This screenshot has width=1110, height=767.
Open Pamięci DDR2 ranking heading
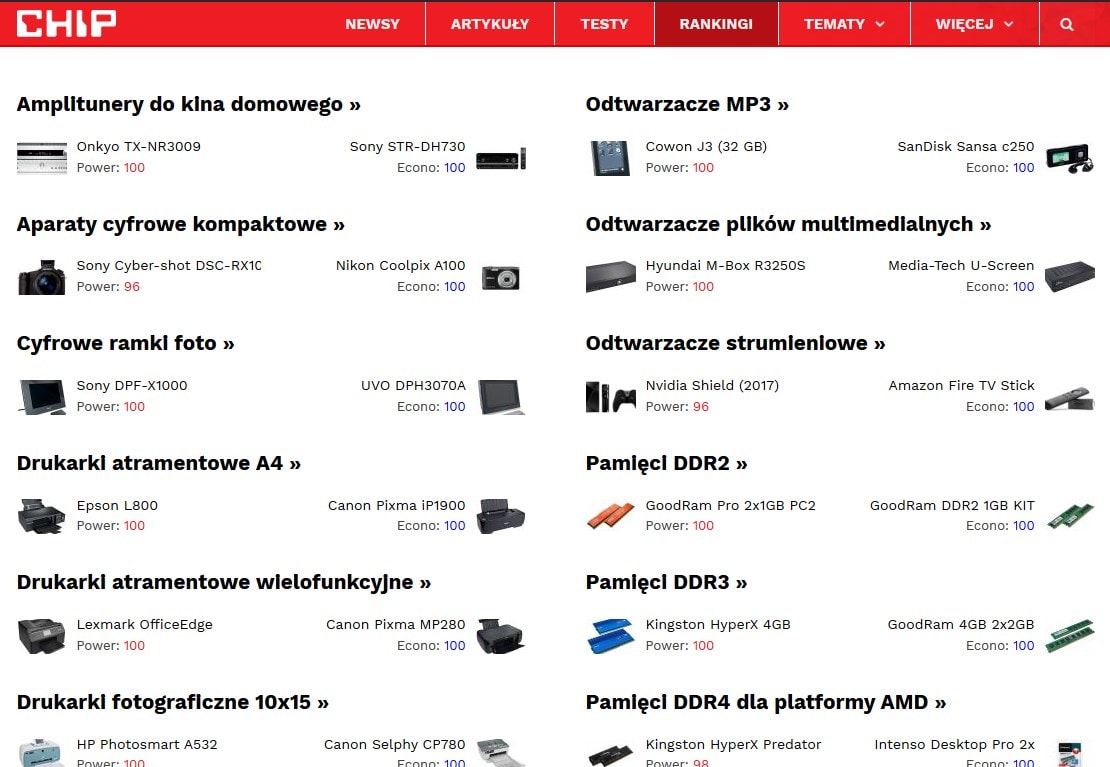pyautogui.click(x=666, y=463)
